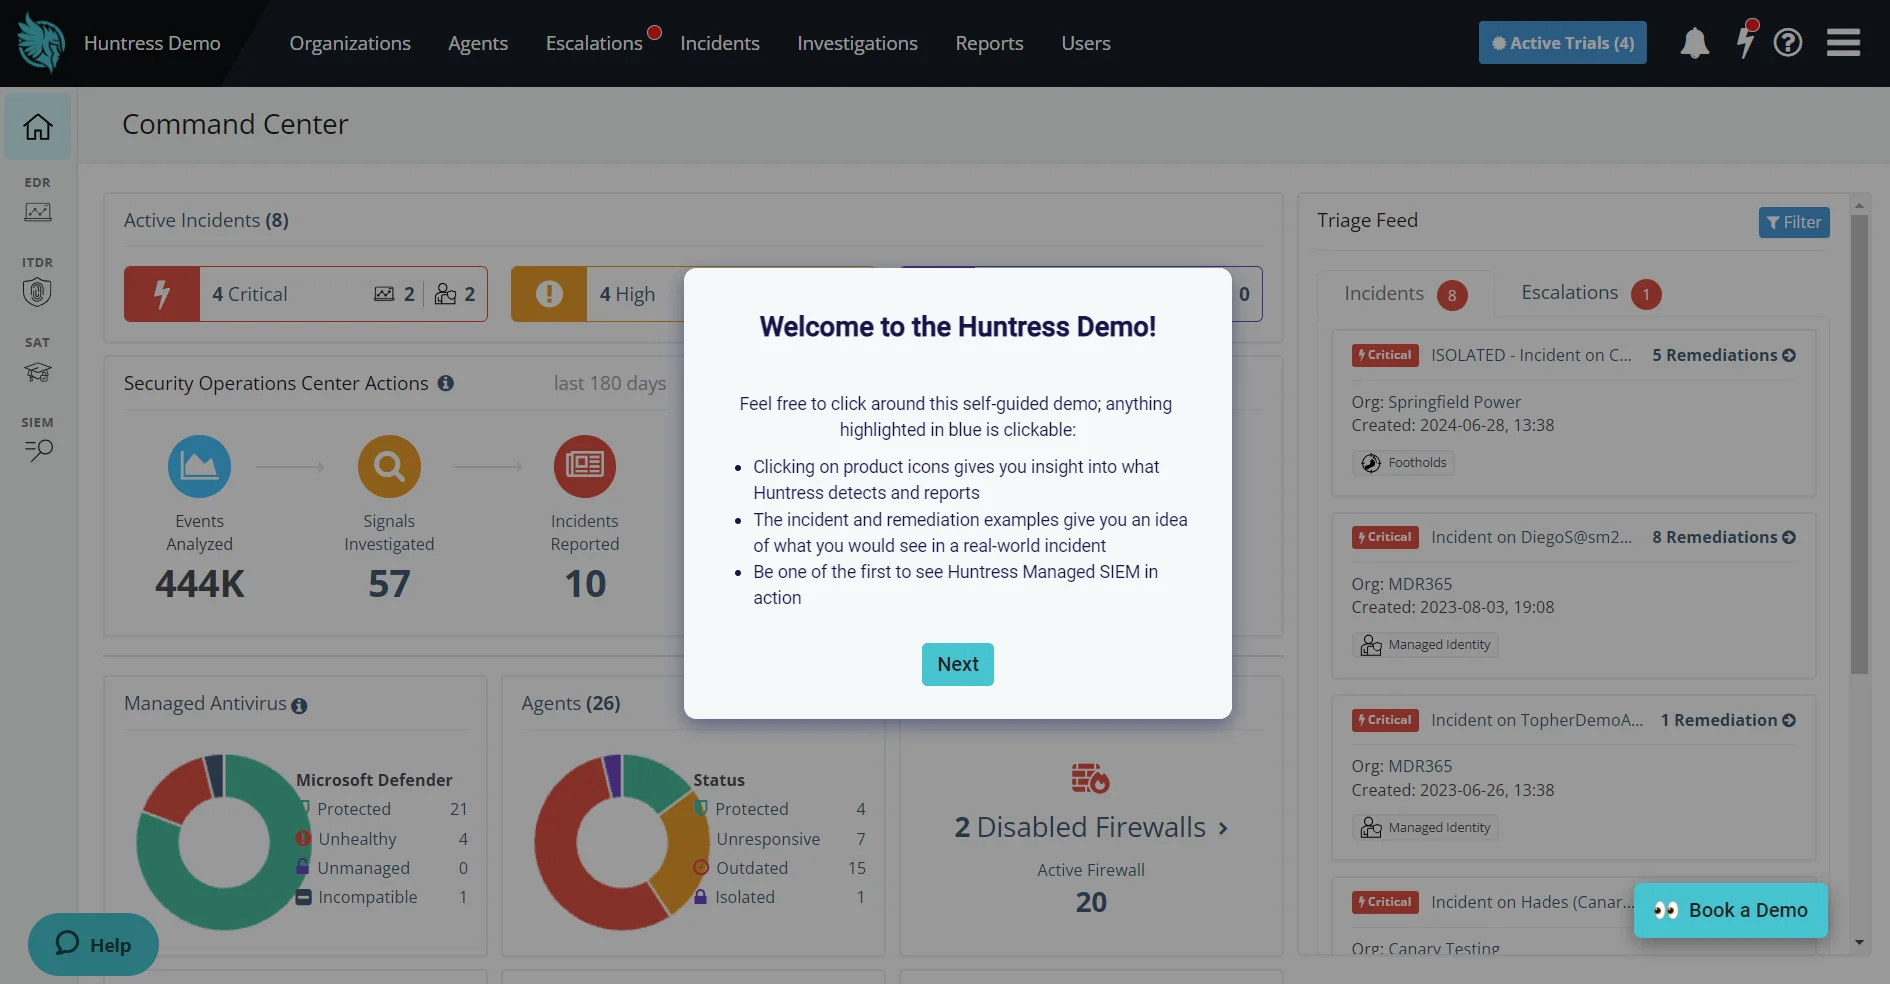The width and height of the screenshot is (1890, 984).
Task: Open the 5 Remediations link
Action: 1724,355
